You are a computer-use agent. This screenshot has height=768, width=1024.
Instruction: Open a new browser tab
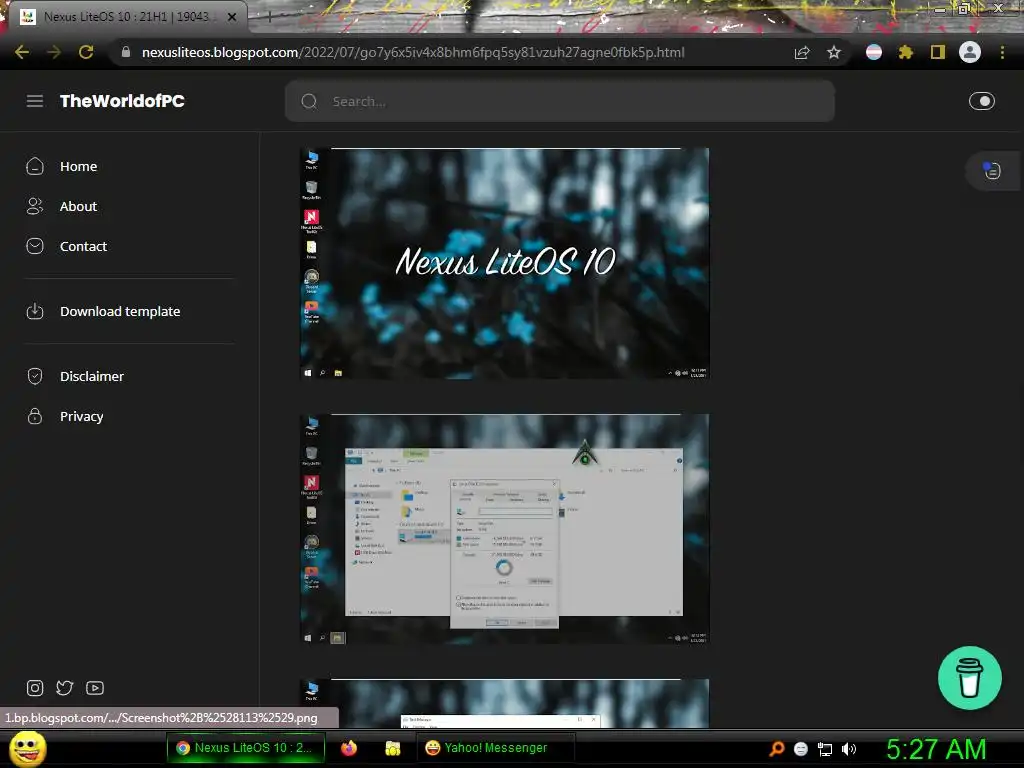[269, 17]
